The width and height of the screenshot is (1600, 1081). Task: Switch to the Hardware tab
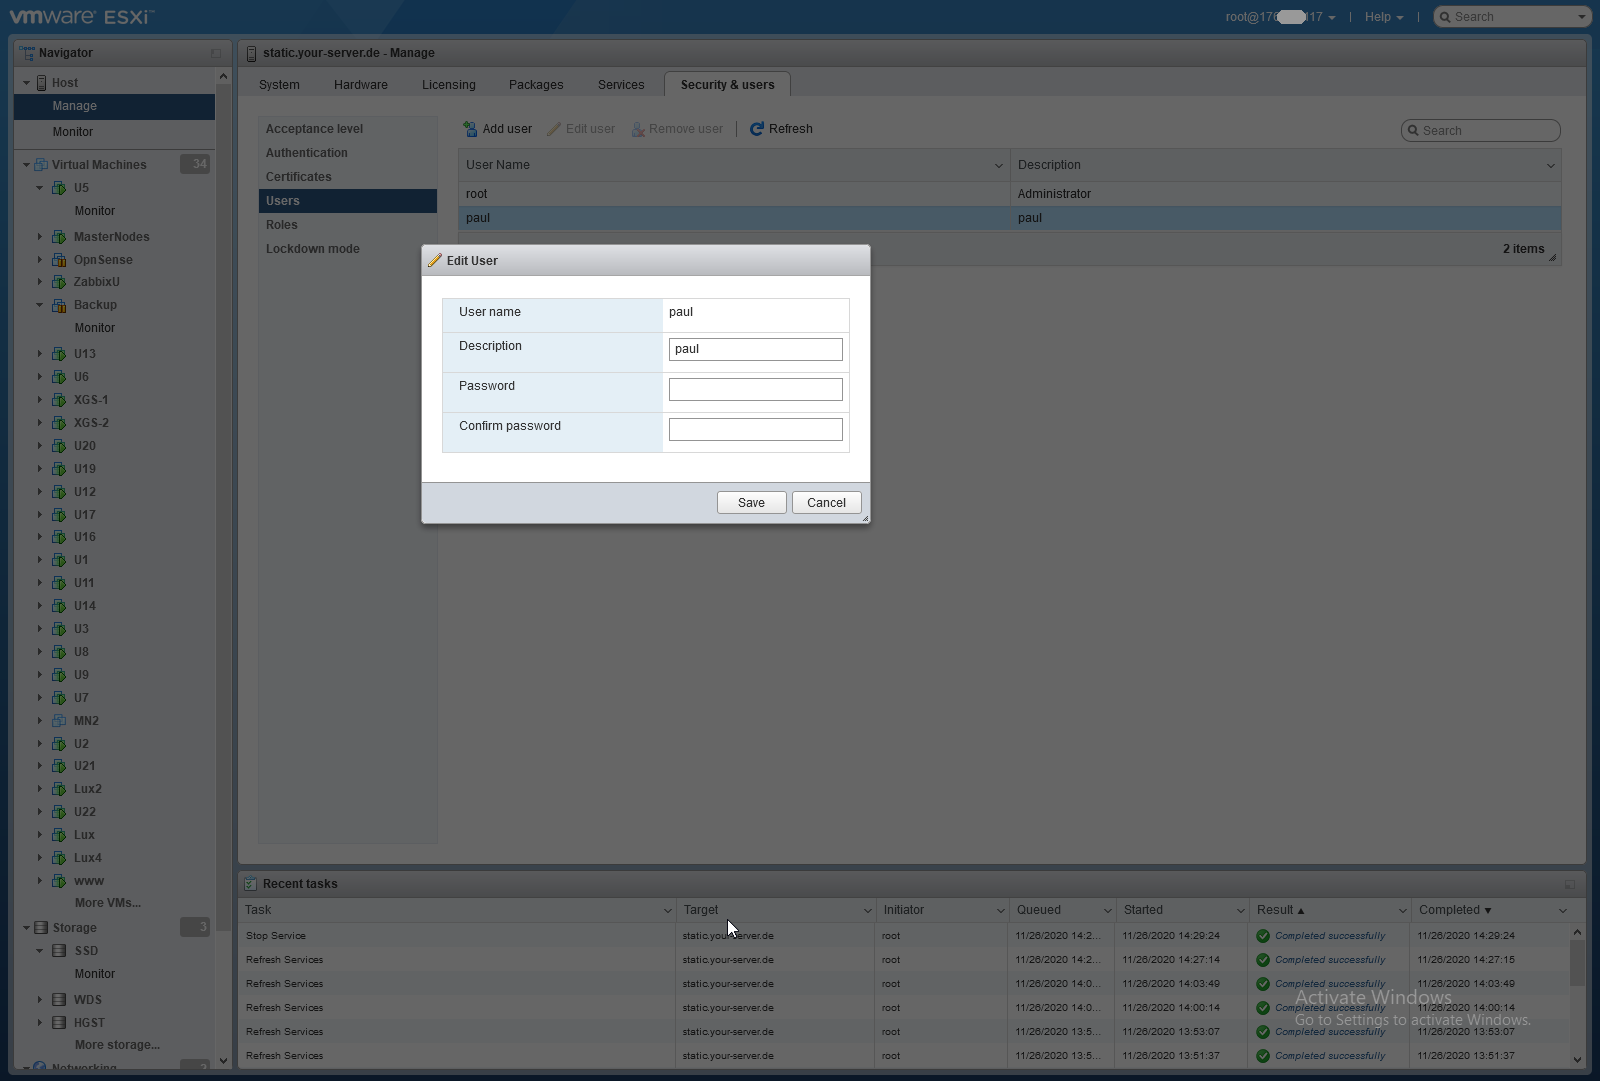click(361, 85)
